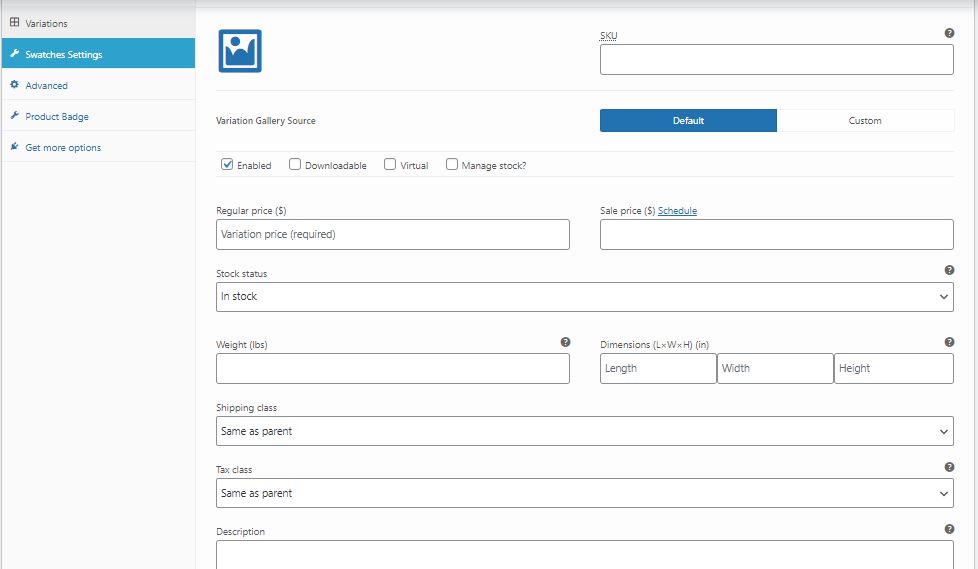Open the Variations tab
Viewport: 978px width, 569px height.
(98, 23)
